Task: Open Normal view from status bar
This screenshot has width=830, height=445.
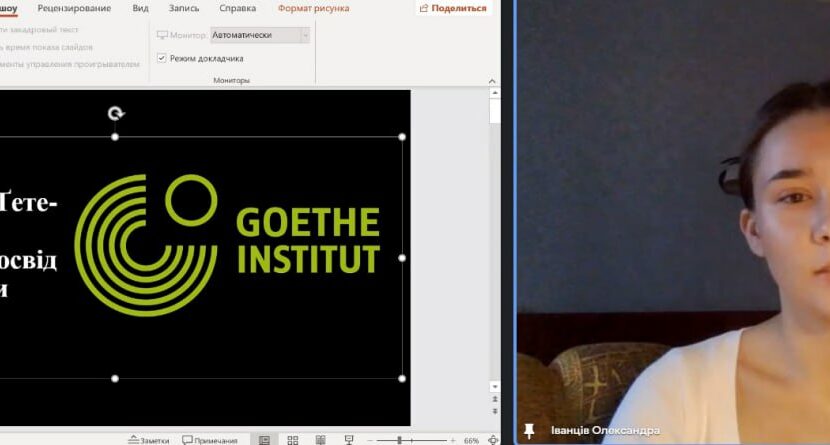Action: [x=264, y=440]
